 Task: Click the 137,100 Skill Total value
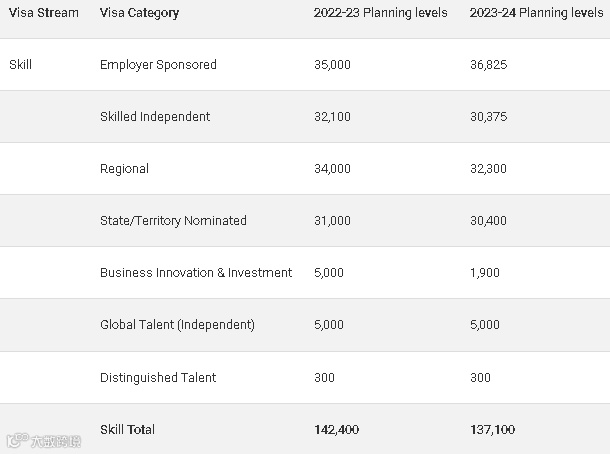[x=492, y=430]
